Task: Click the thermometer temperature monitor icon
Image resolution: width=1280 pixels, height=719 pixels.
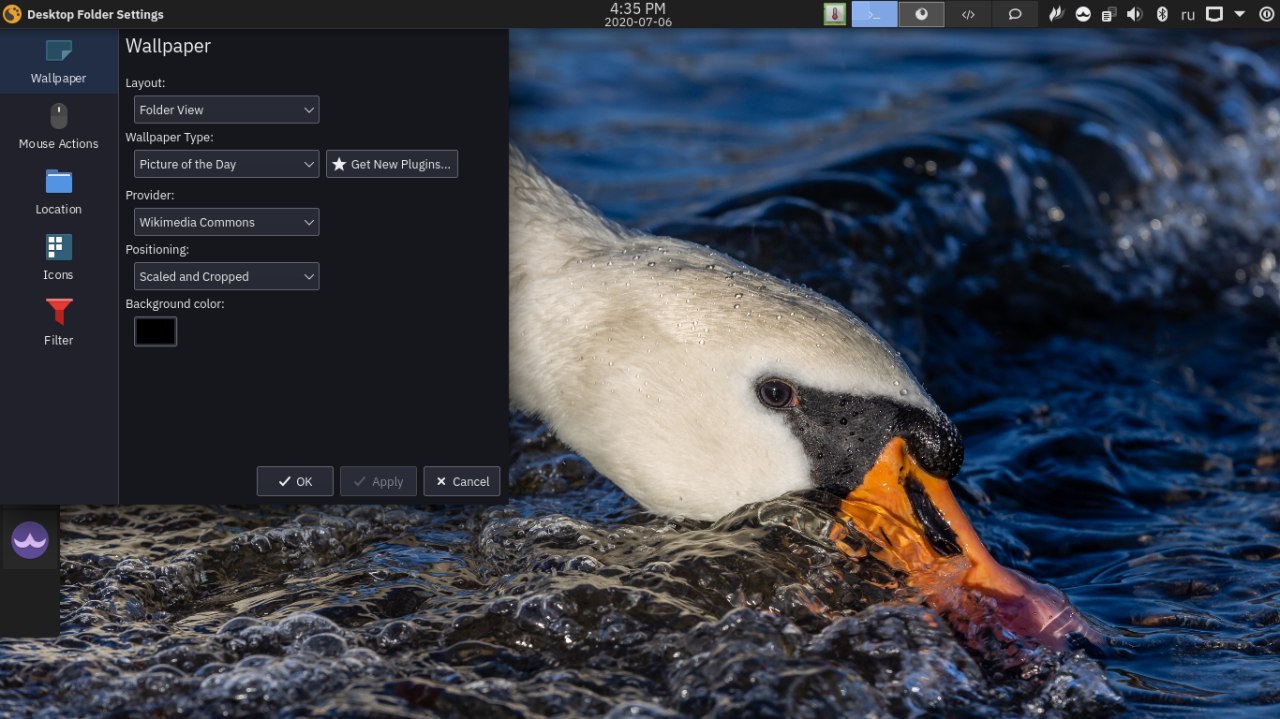Action: pyautogui.click(x=834, y=14)
